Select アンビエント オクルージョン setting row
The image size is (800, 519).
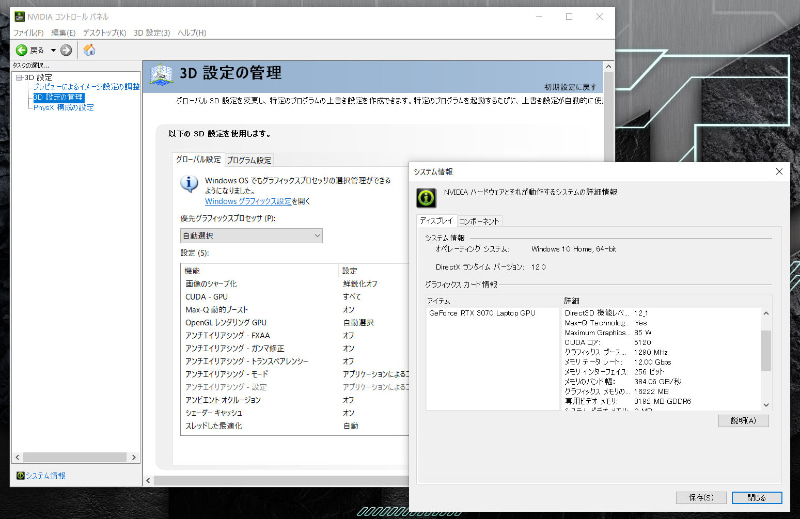(295, 400)
